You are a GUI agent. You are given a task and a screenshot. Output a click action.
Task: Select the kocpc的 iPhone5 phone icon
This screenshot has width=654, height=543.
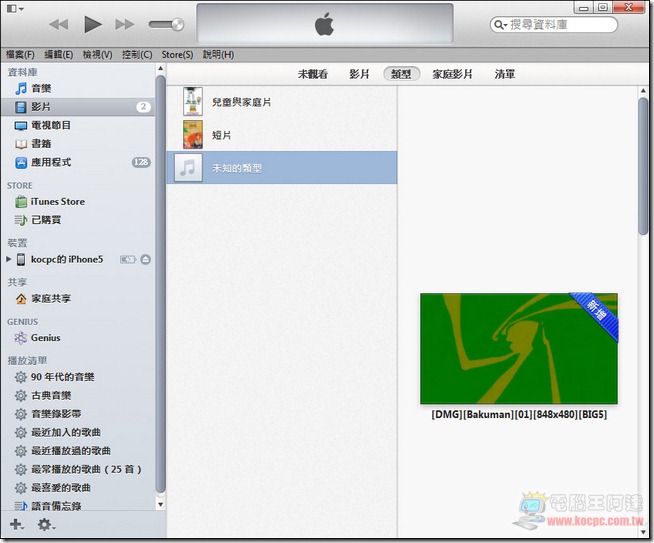20,259
